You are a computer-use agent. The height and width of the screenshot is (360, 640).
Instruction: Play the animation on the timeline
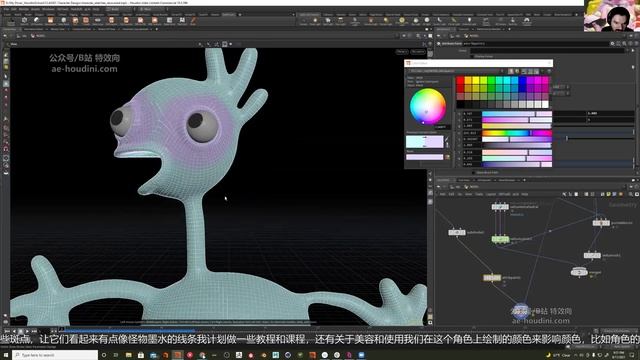point(27,331)
